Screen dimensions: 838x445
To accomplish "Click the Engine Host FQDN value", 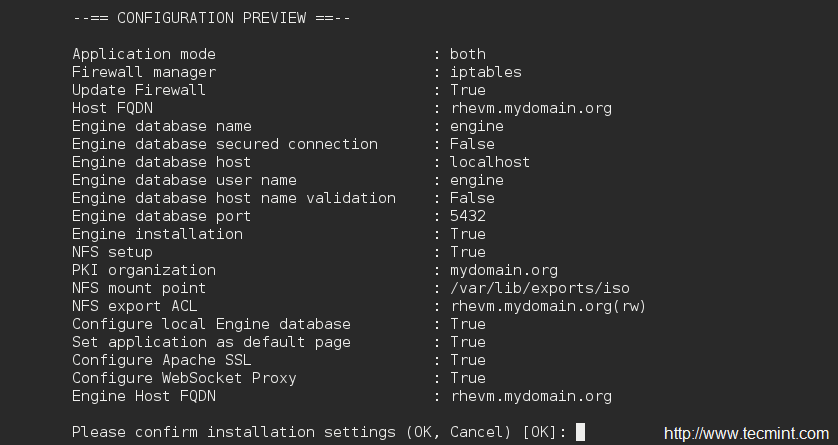I will 530,396.
